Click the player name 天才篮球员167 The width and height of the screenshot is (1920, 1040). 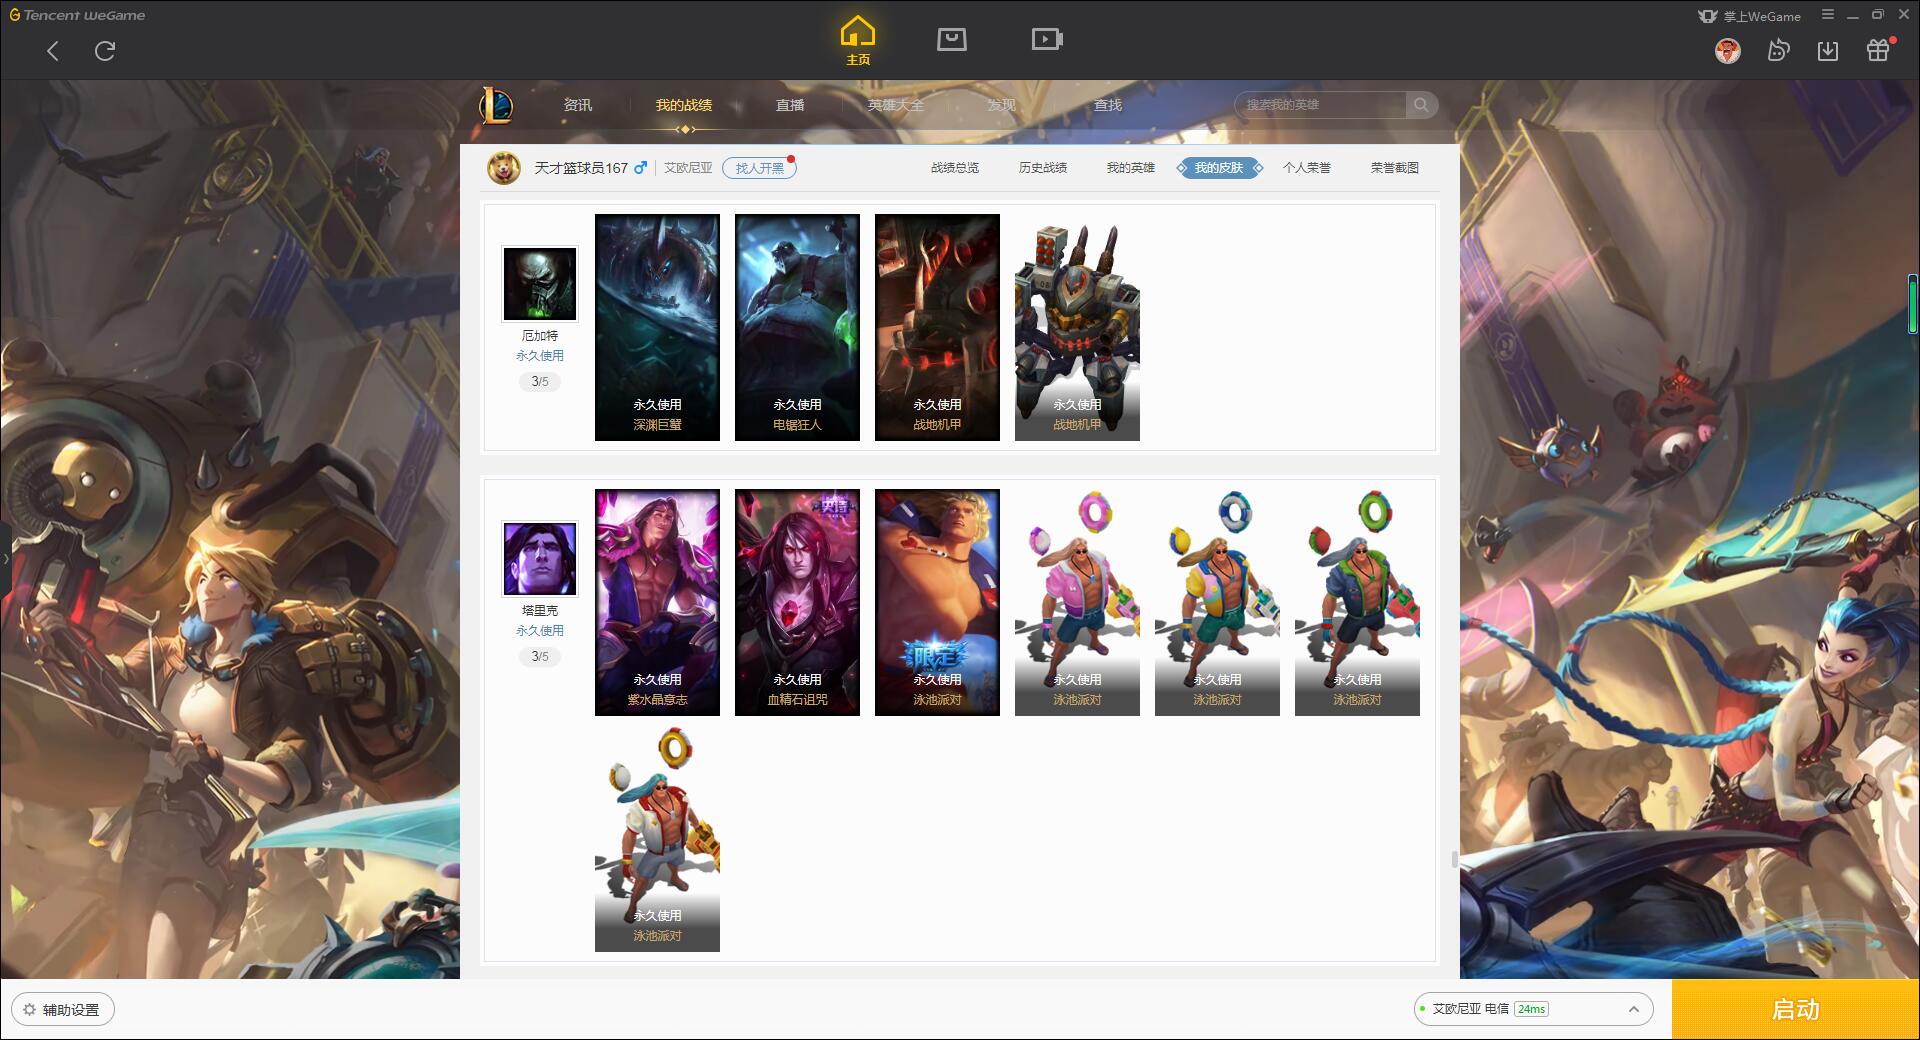pyautogui.click(x=581, y=168)
